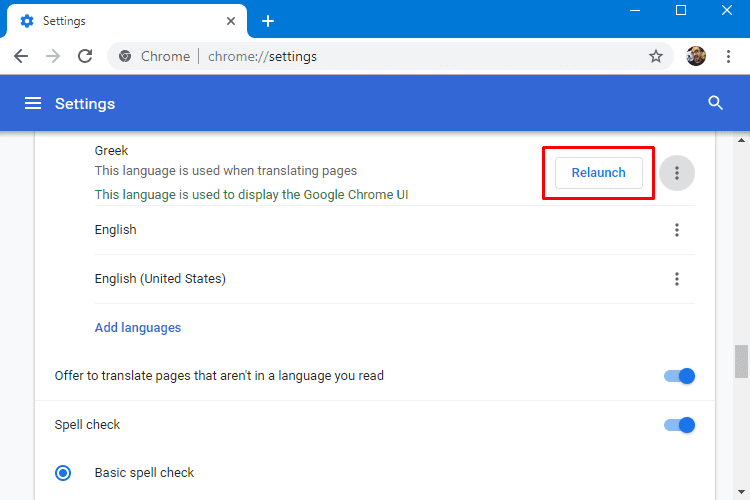Click the user profile avatar
Viewport: 750px width, 500px height.
click(696, 56)
